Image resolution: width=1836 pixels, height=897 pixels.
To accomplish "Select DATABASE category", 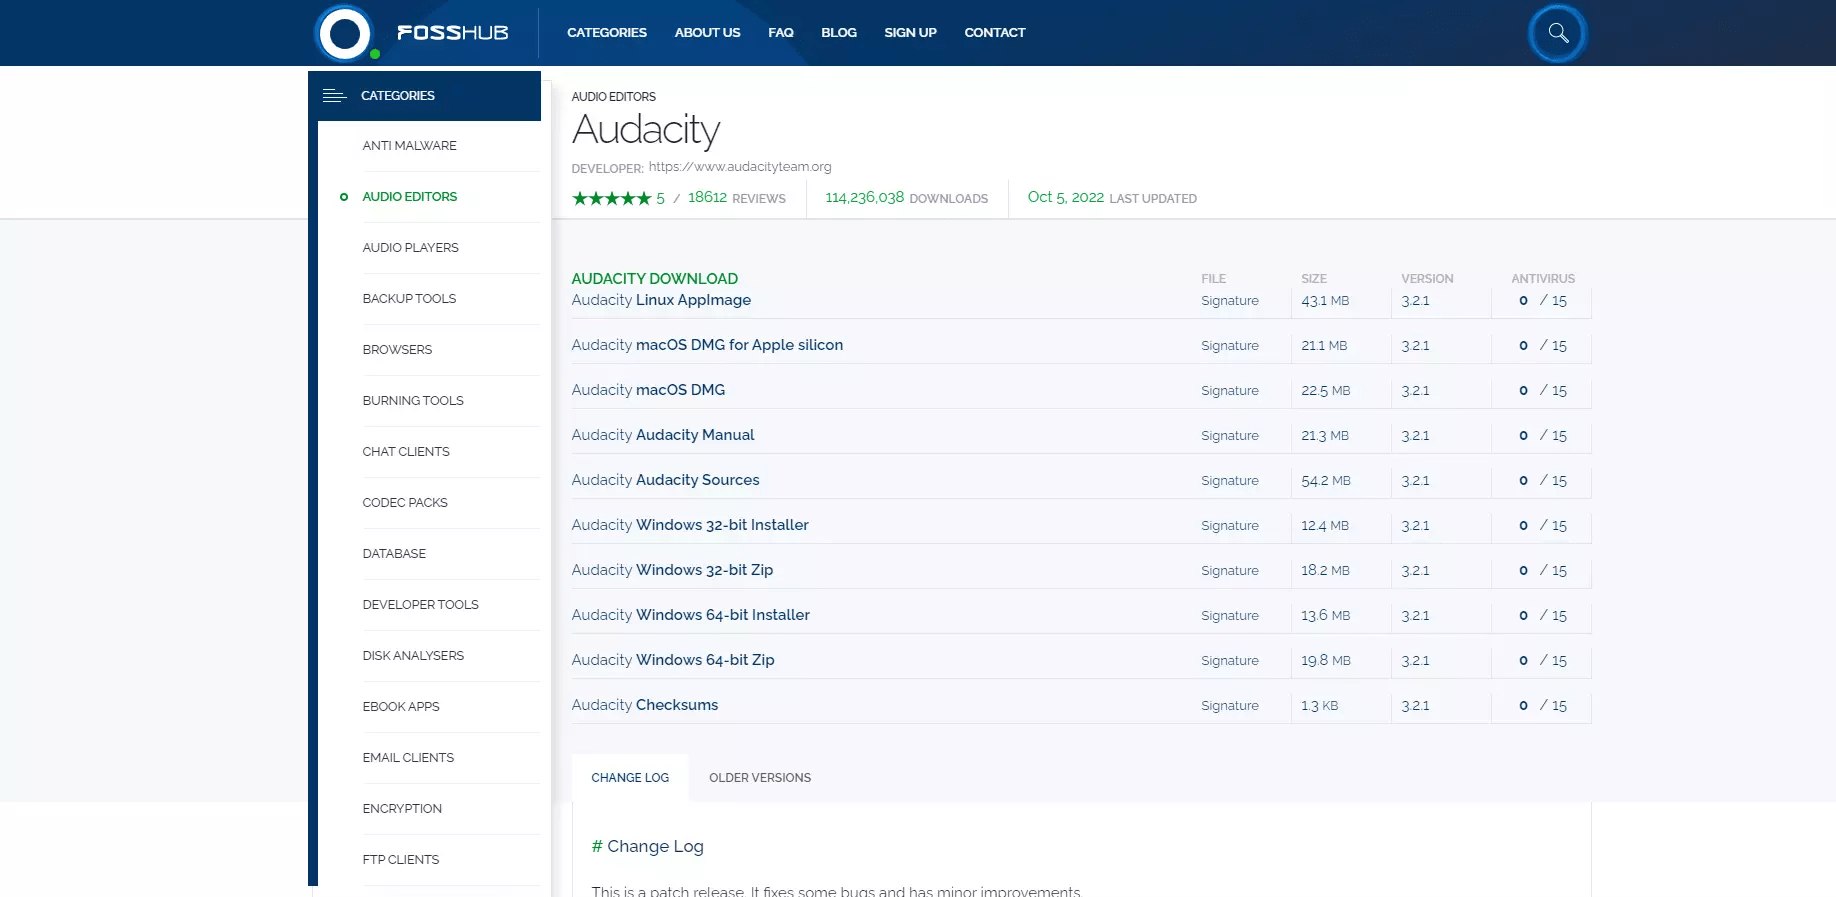I will [x=394, y=553].
